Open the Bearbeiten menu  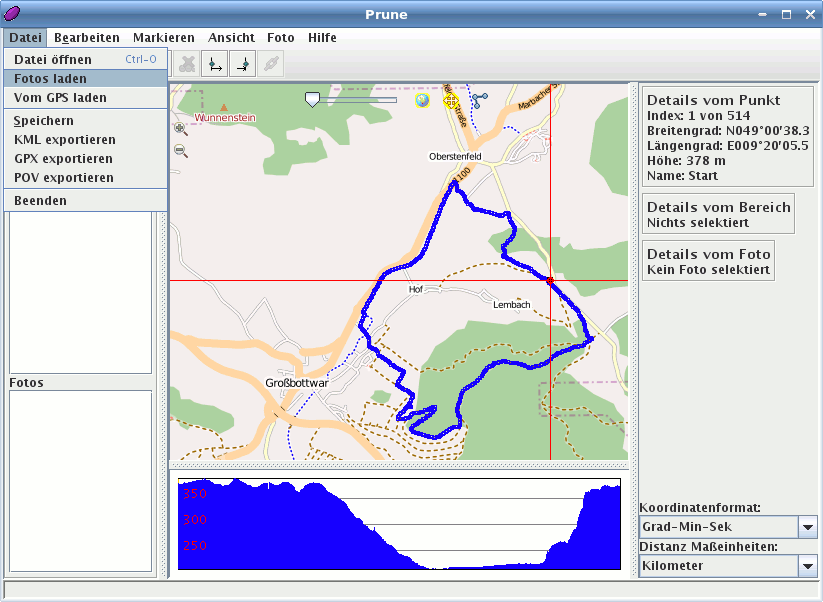tap(87, 38)
